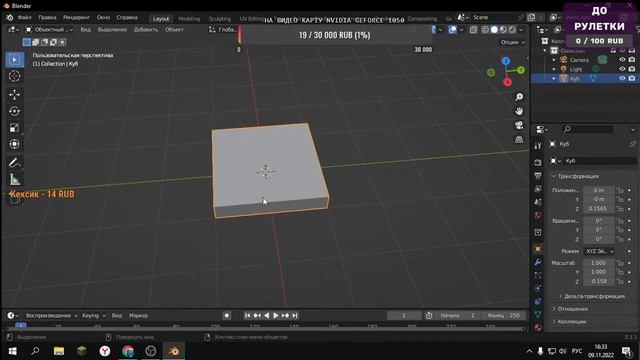
Task: Select the Transform tool
Action: (15, 144)
